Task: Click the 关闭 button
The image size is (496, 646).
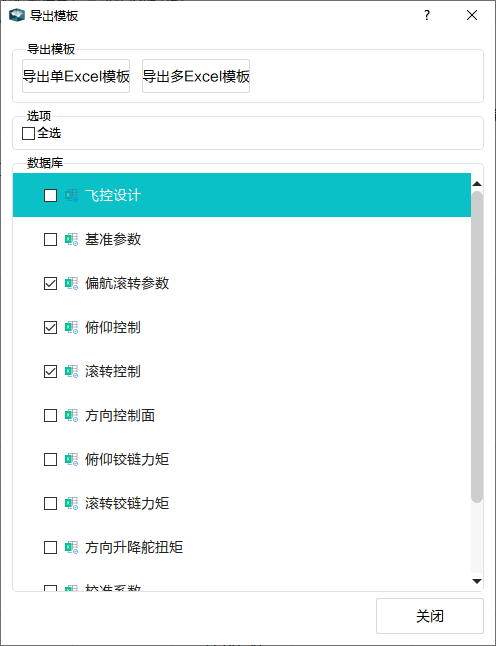Action: 430,616
